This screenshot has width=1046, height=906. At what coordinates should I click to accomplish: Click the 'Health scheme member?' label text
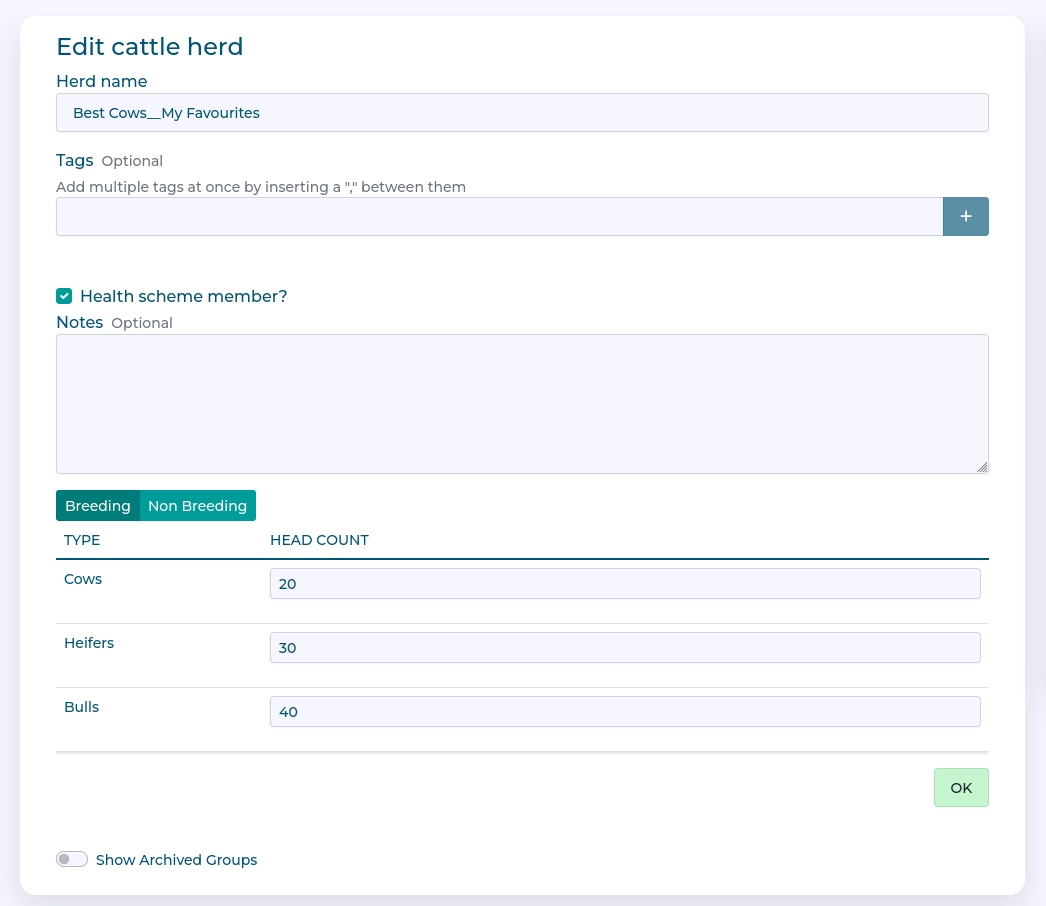(x=183, y=296)
